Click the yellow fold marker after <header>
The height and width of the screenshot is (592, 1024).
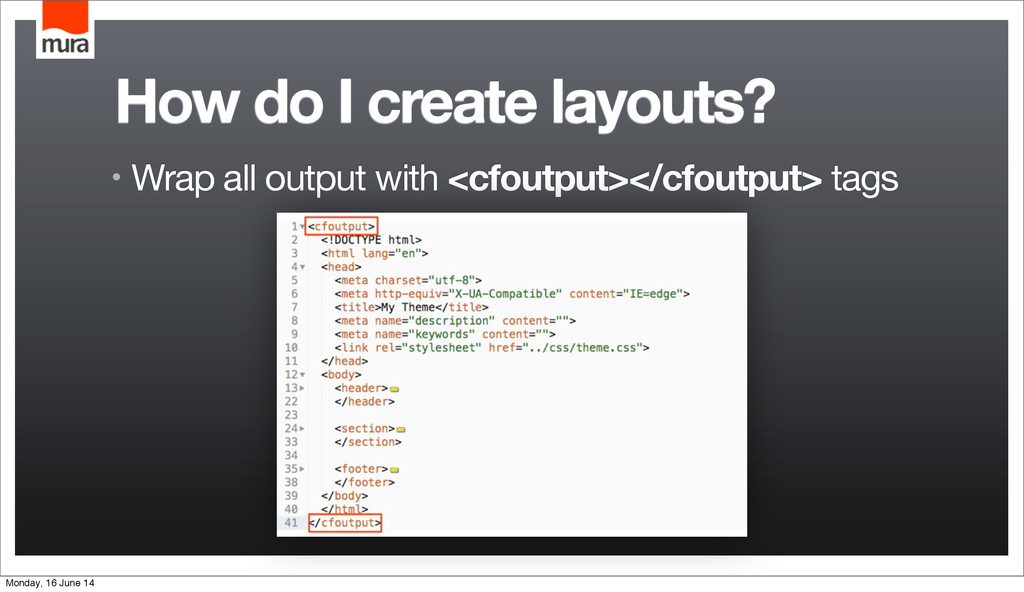click(394, 389)
